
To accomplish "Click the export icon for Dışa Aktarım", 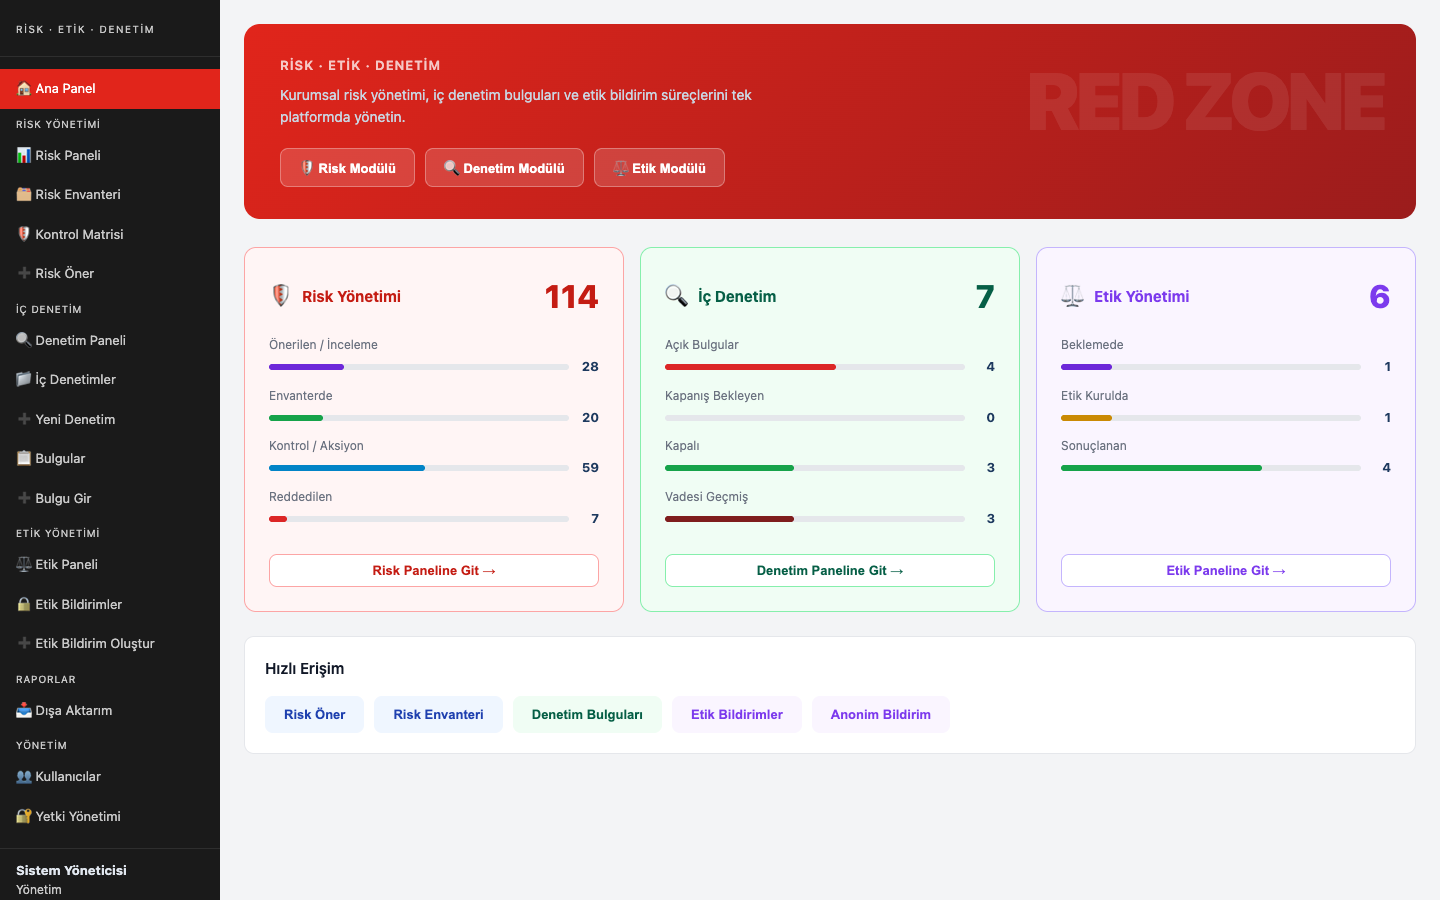I will [x=24, y=711].
